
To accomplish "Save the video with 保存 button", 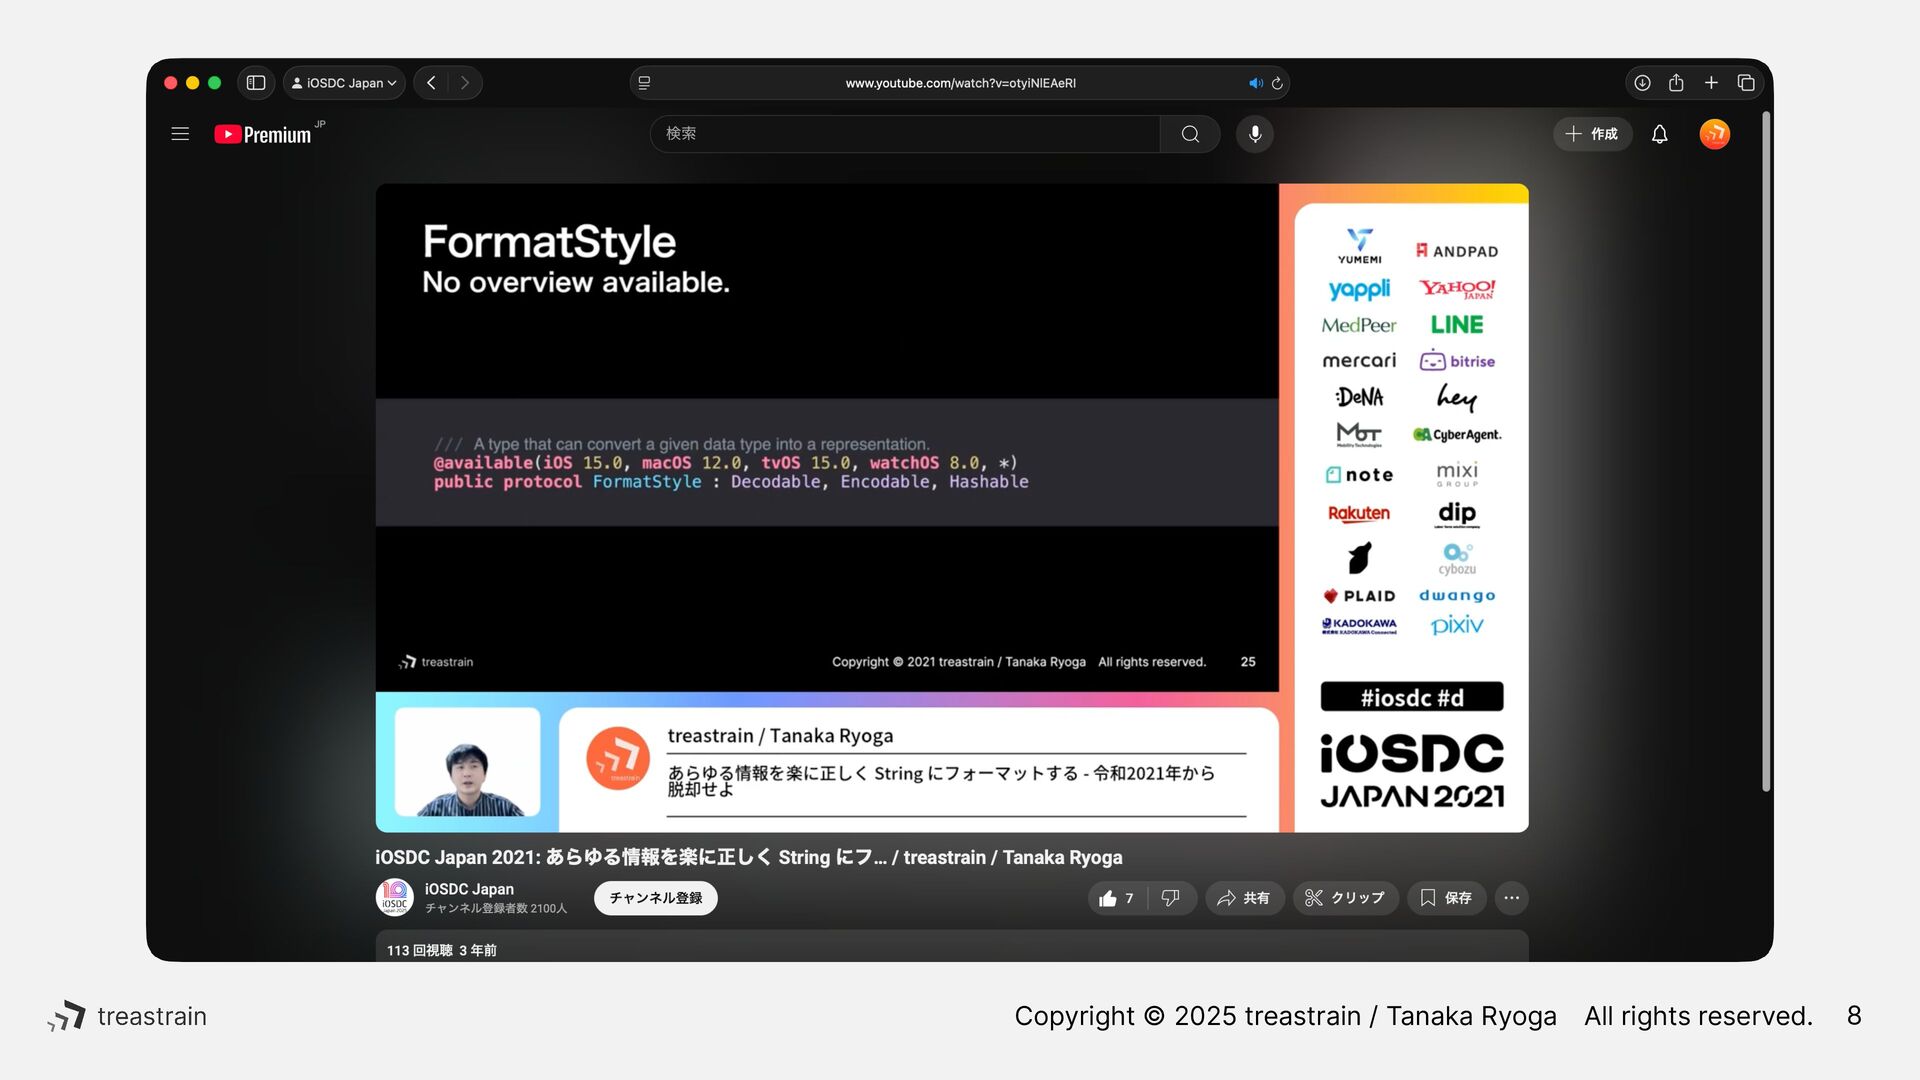I will coord(1446,898).
